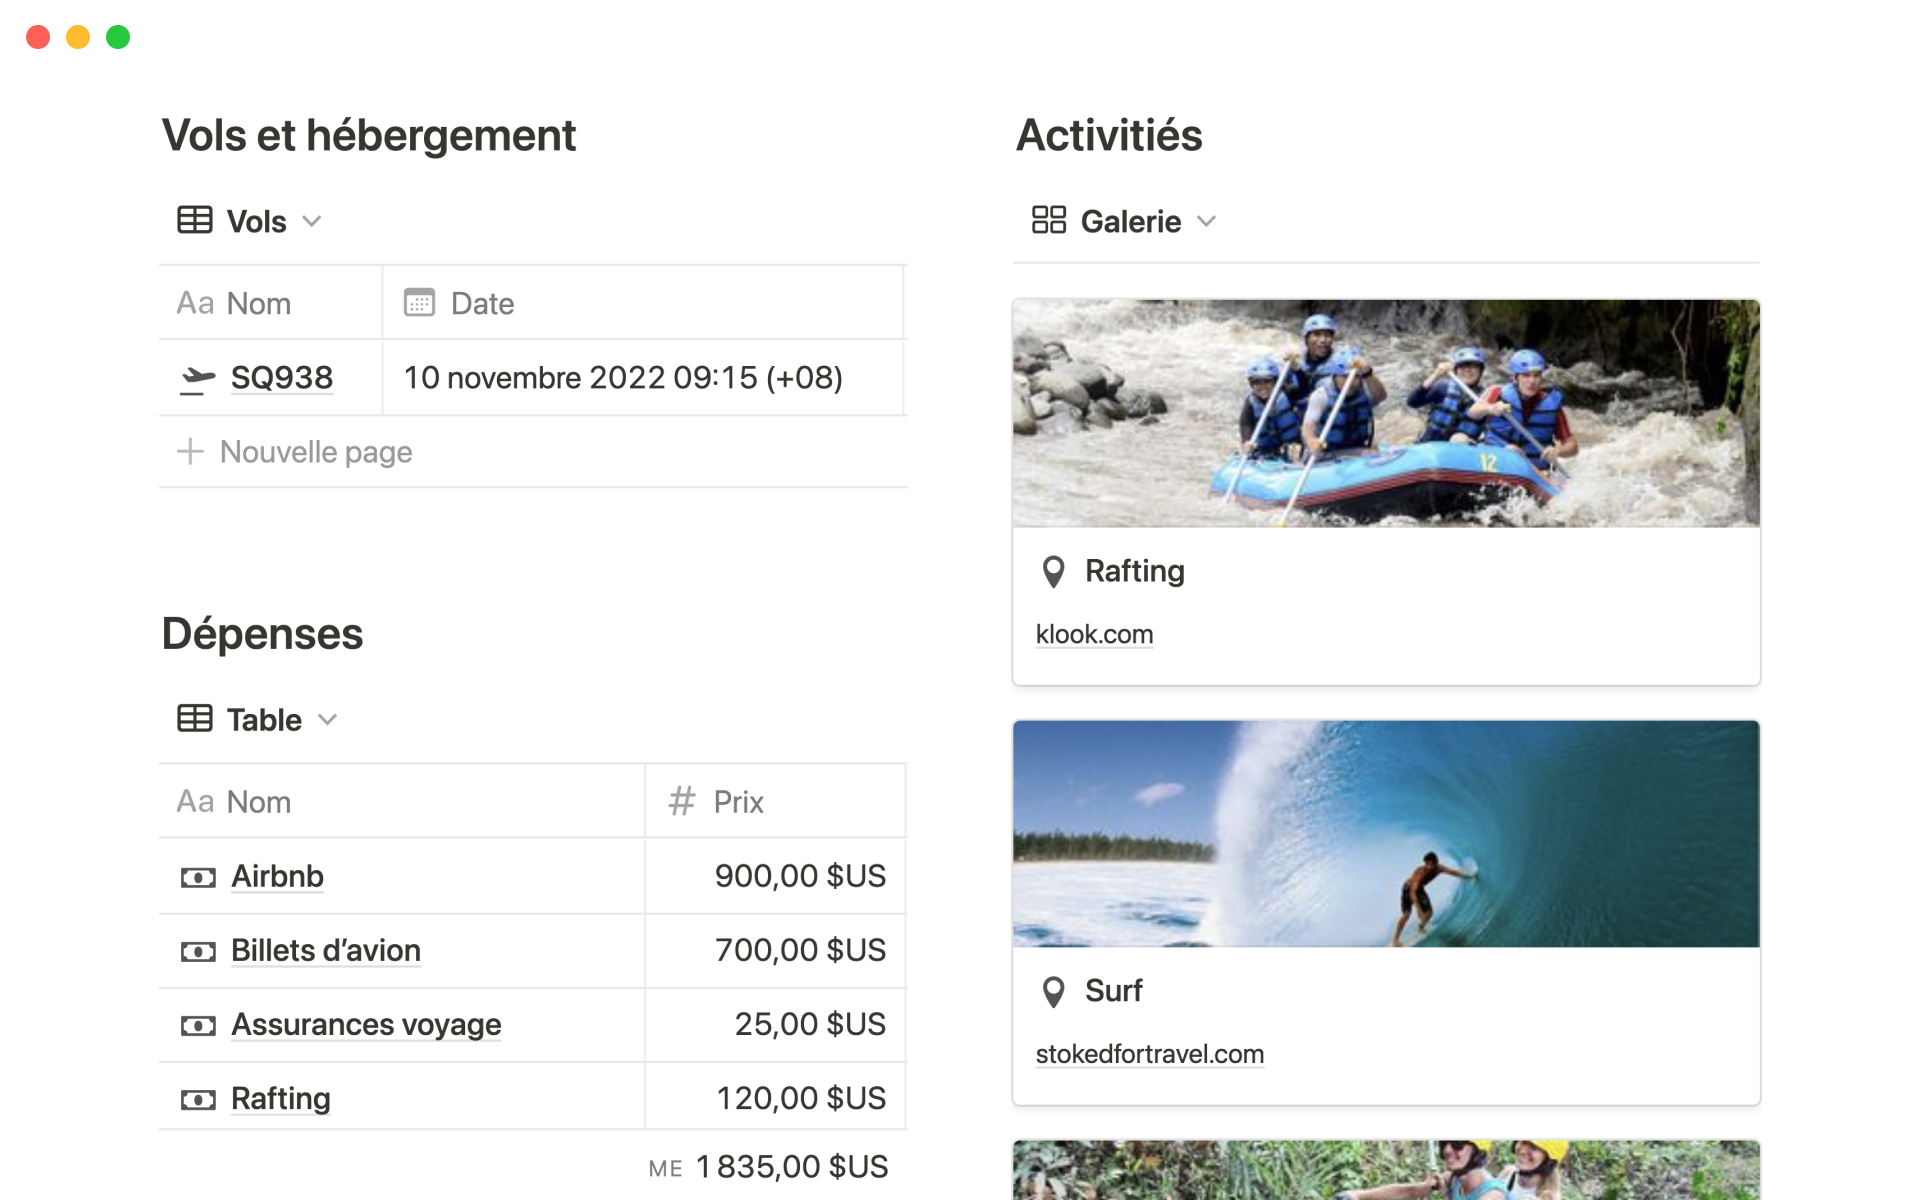Click the banknote icon beside Assurances voyage
This screenshot has width=1920, height=1200.
click(x=197, y=1026)
